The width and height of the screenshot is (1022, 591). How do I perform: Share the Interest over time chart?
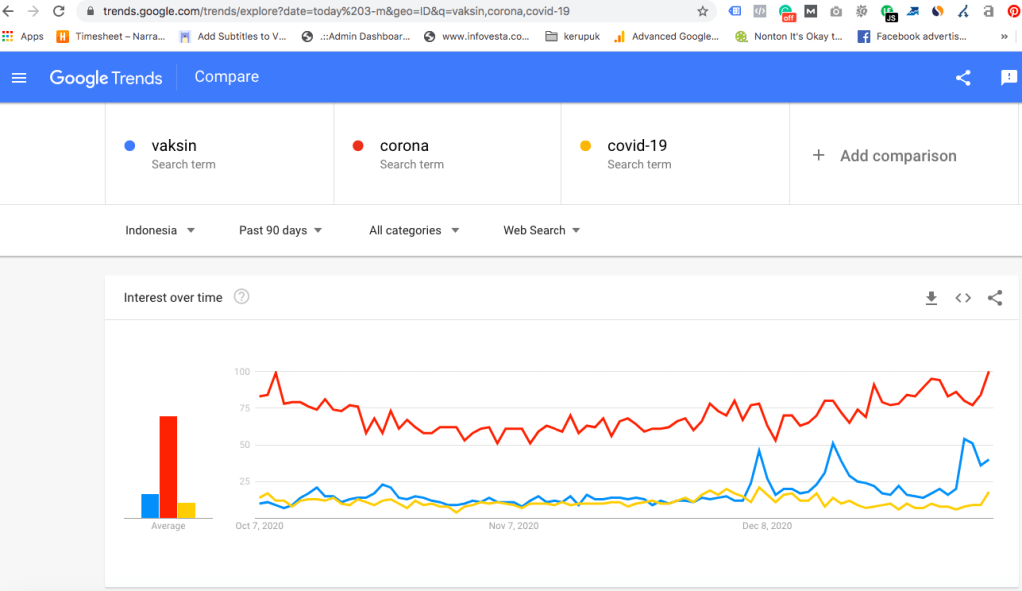click(x=995, y=298)
